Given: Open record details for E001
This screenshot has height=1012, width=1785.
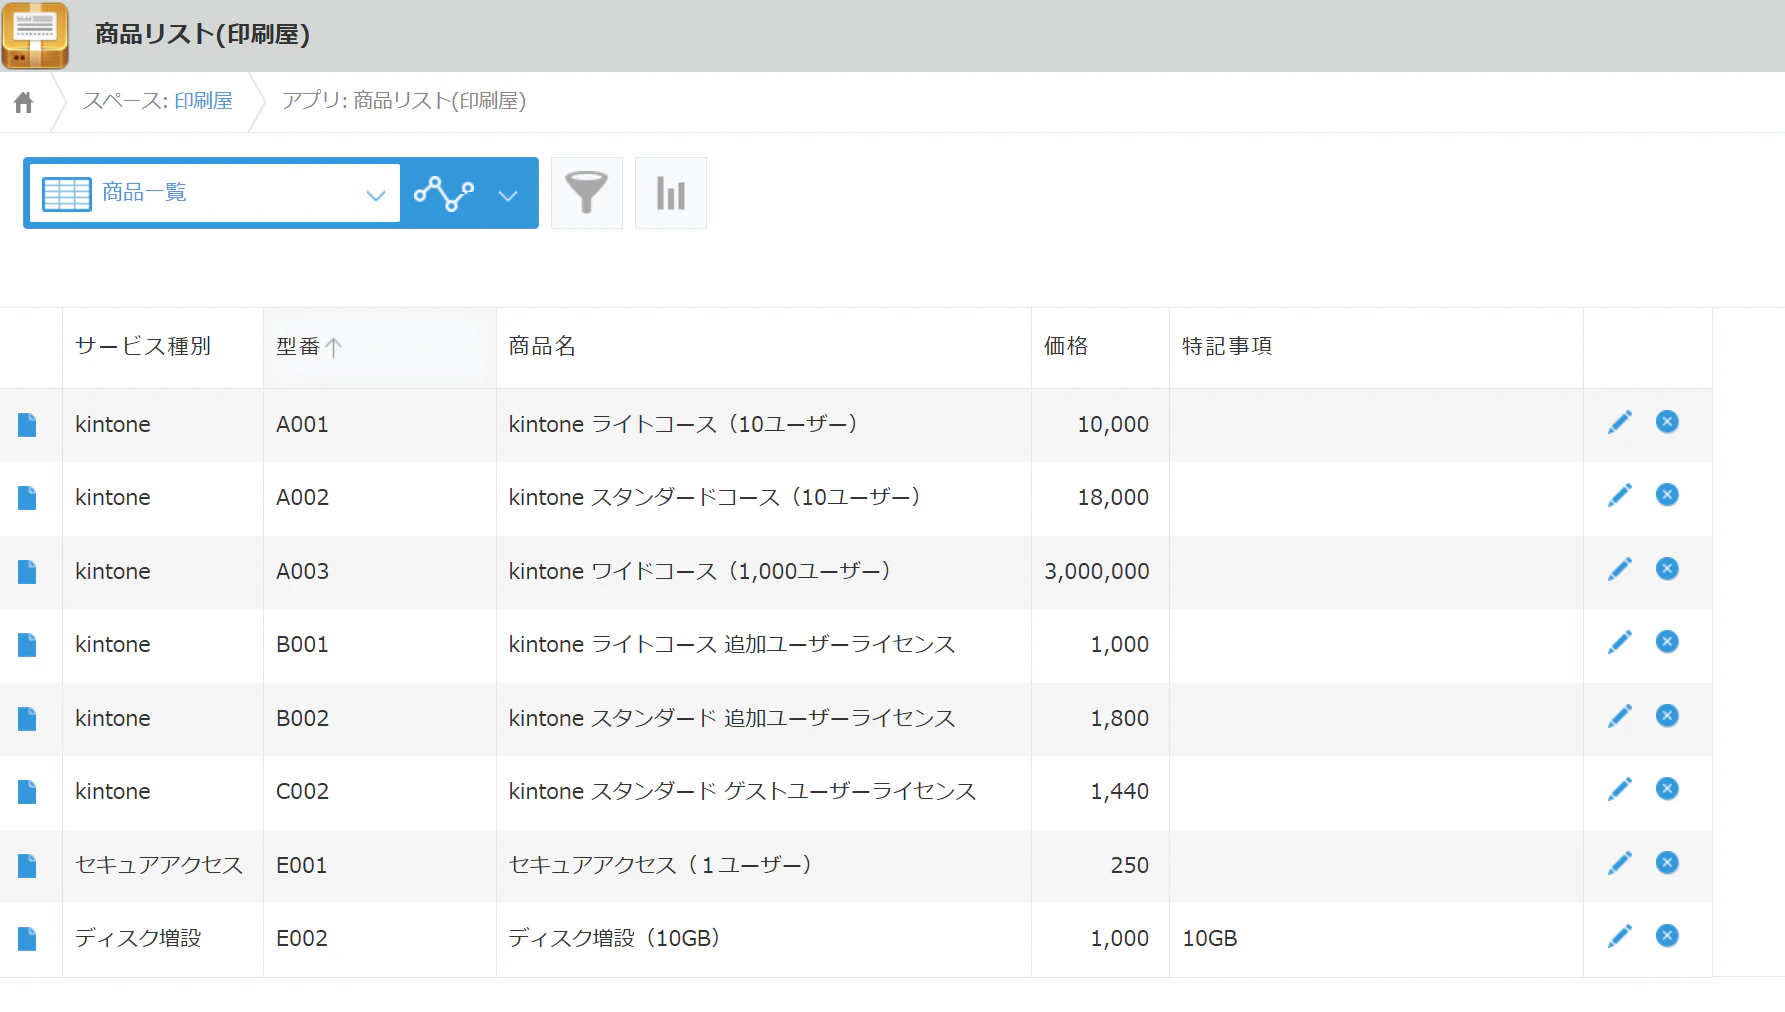Looking at the screenshot, I should (27, 866).
